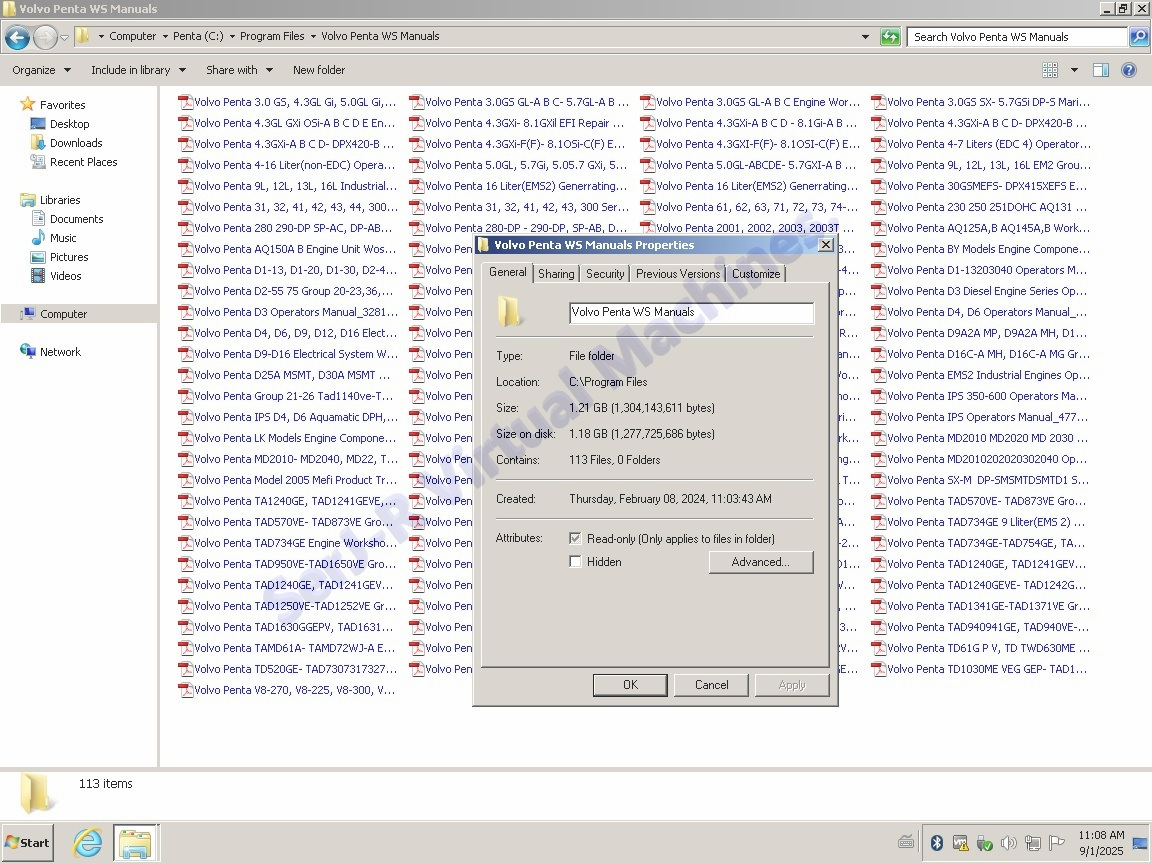Viewport: 1152px width, 864px height.
Task: Open the Volvo Penta V8-270 PDF file
Action: coord(294,690)
